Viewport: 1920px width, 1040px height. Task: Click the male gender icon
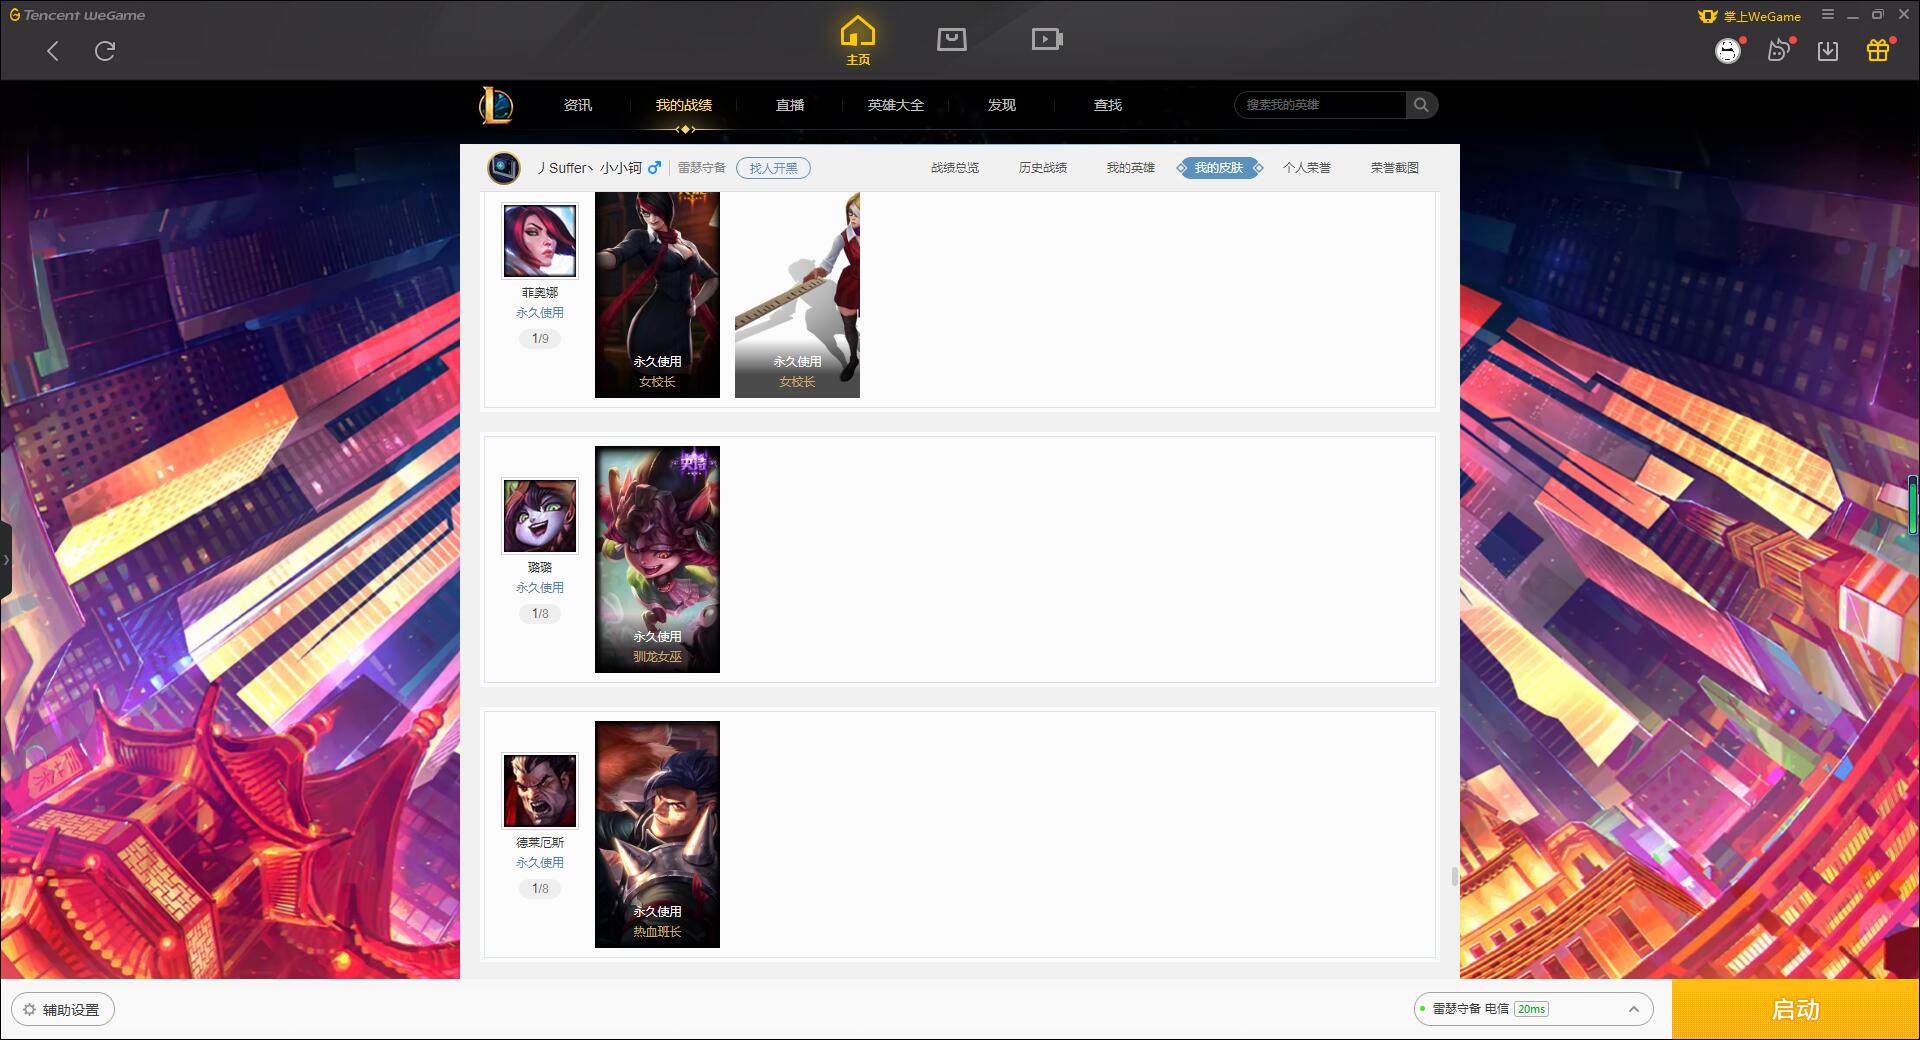point(654,168)
